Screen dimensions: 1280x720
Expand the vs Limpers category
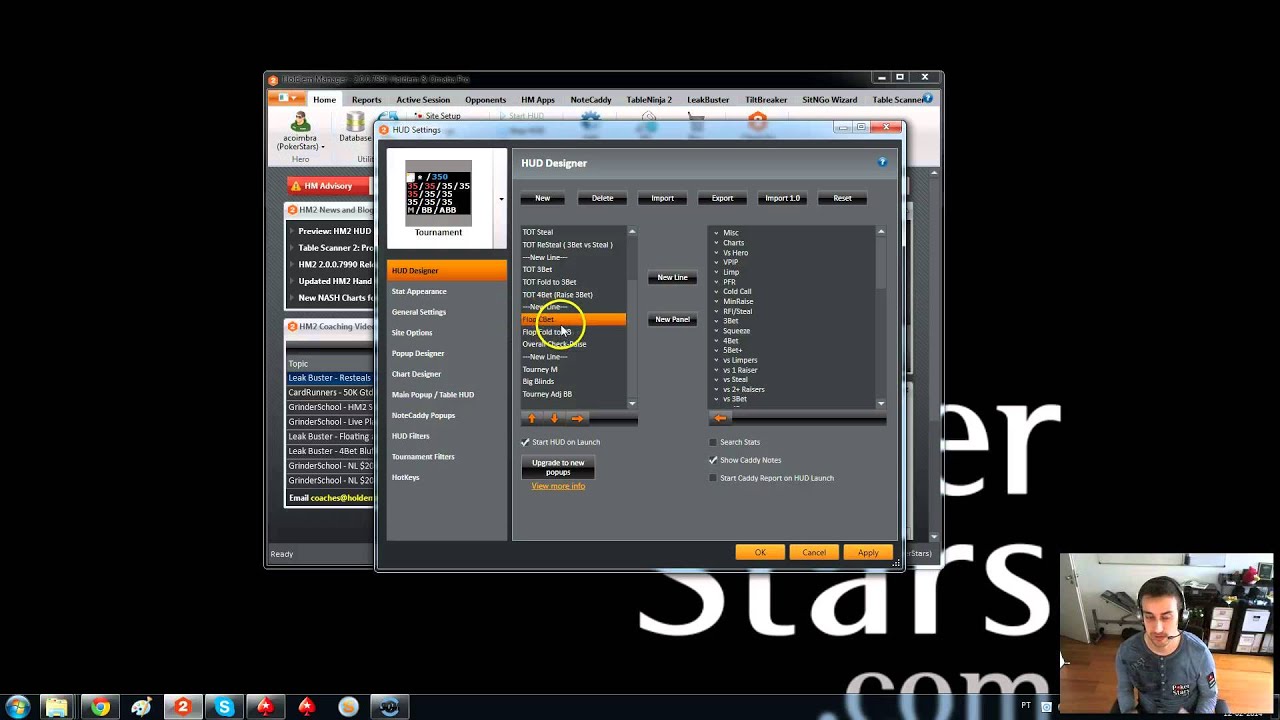[716, 360]
